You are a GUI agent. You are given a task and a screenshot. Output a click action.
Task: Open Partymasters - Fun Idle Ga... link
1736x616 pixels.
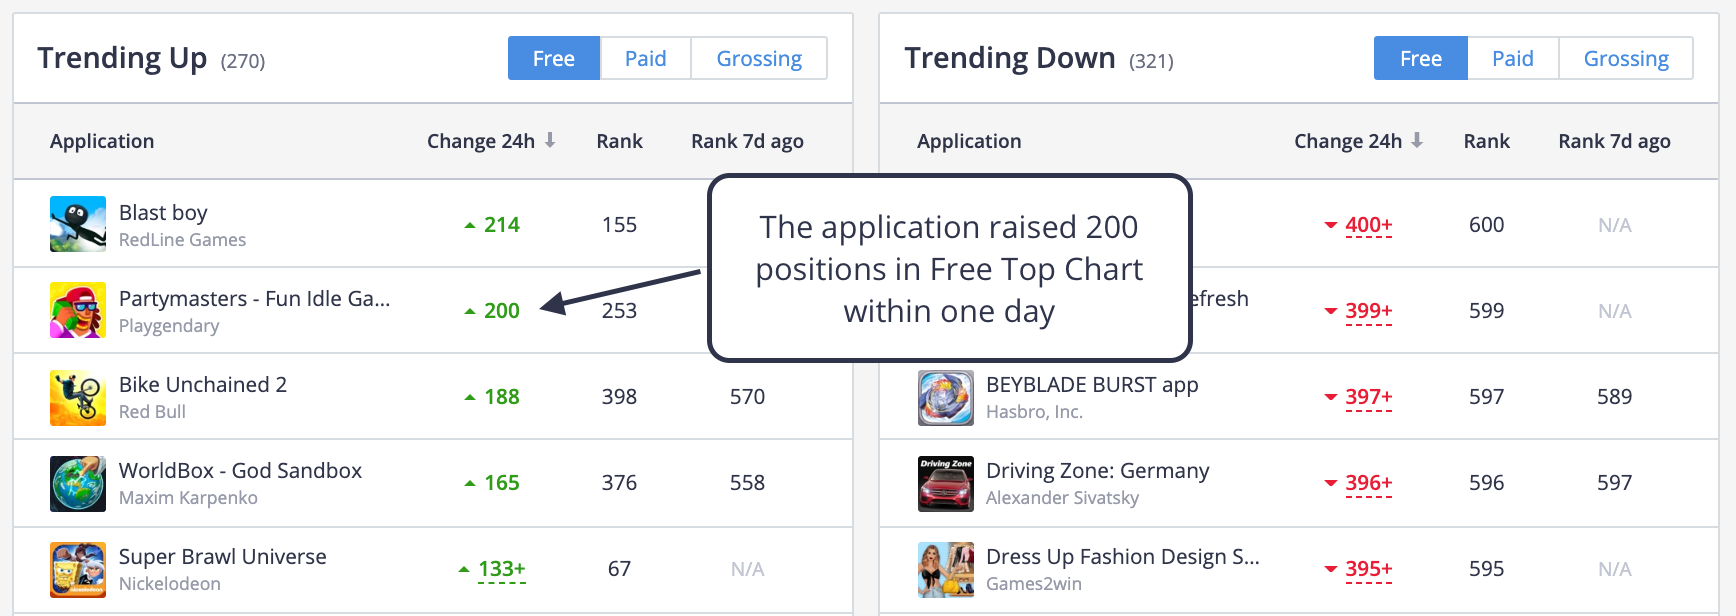[255, 298]
